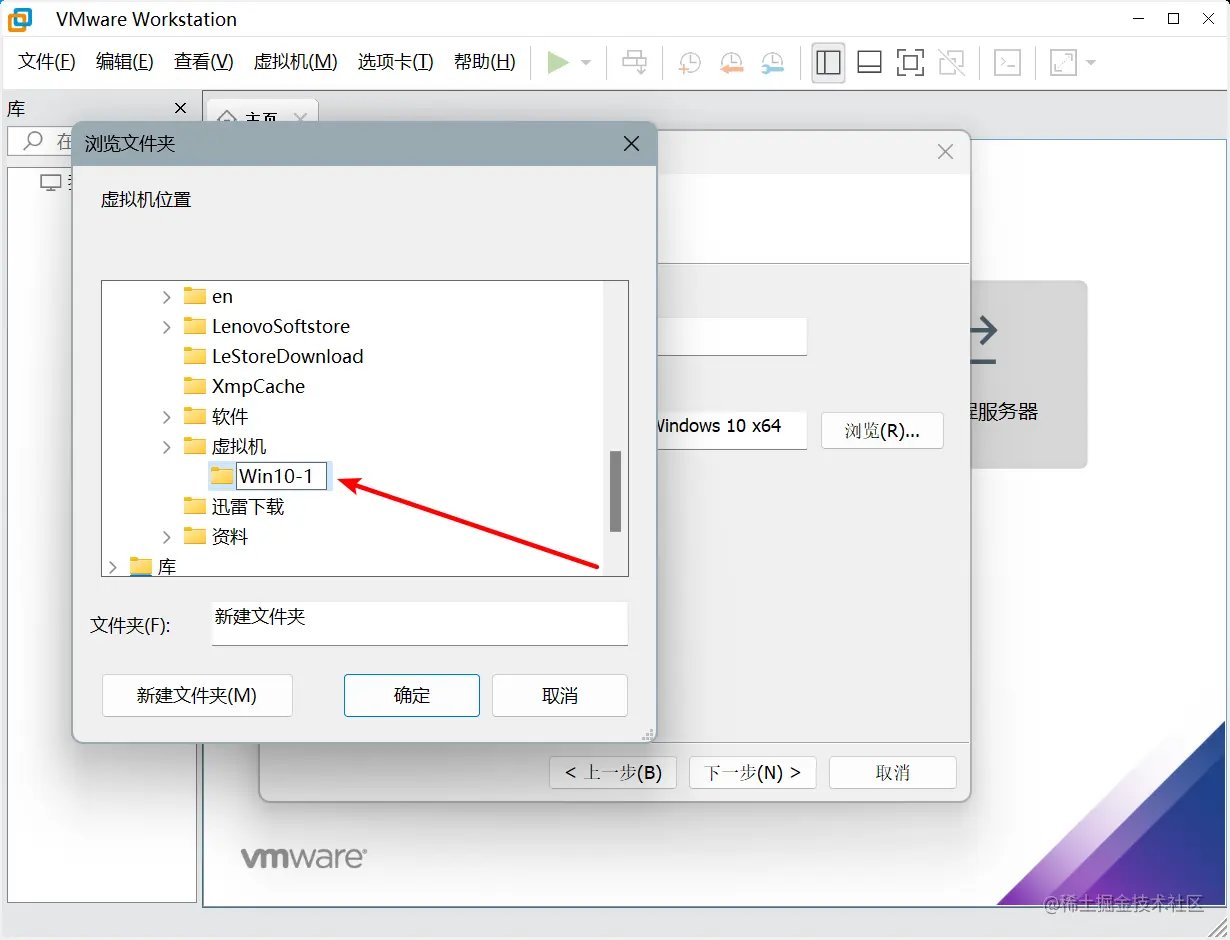1230x940 pixels.
Task: Collapse the 虚拟机 folder node
Action: [167, 447]
